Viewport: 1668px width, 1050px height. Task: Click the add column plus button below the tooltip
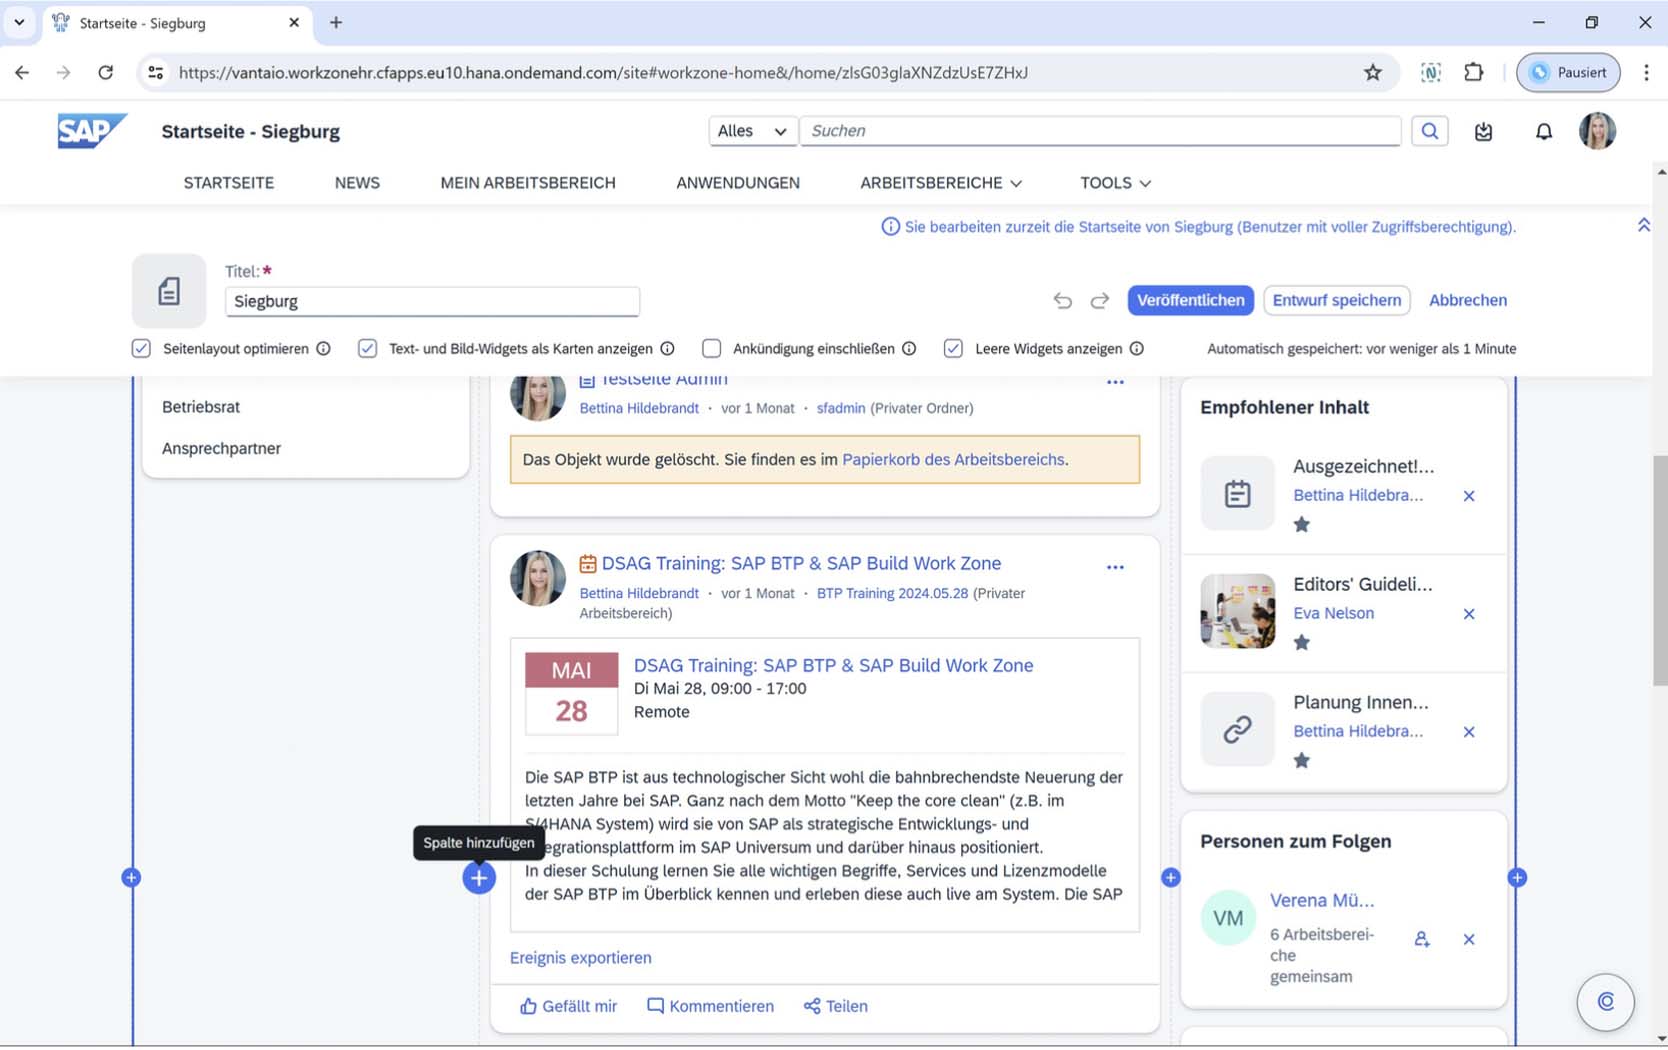coord(479,878)
